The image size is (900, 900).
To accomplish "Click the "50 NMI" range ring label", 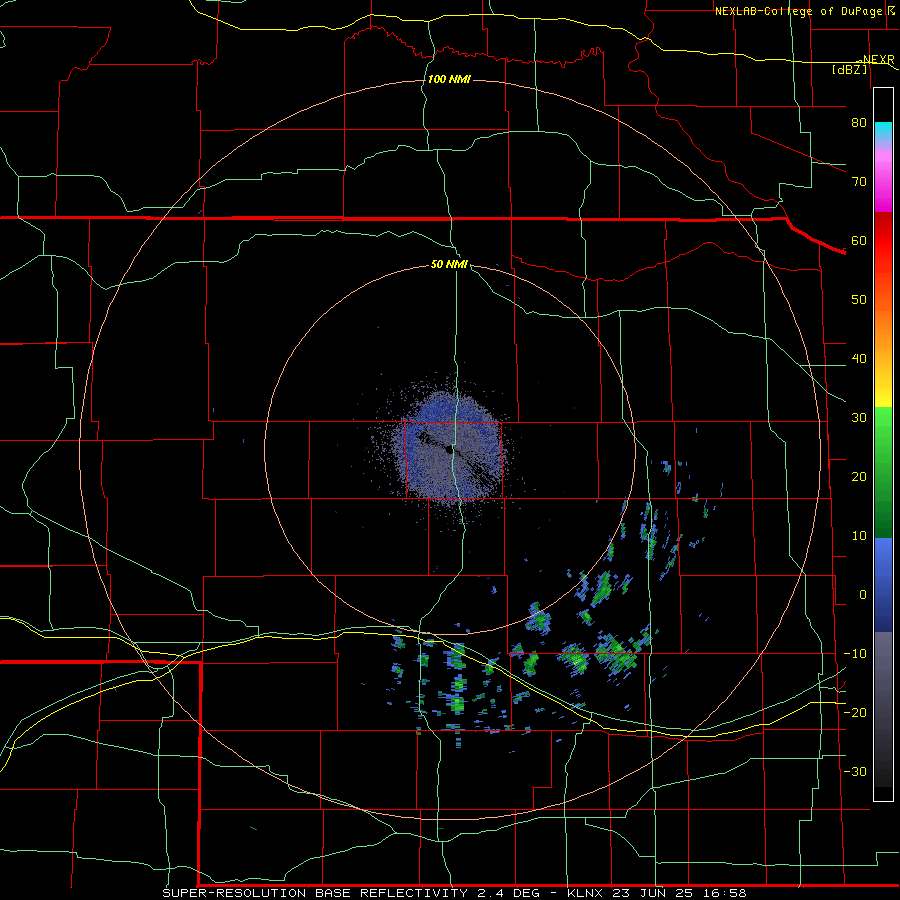I will 449,265.
